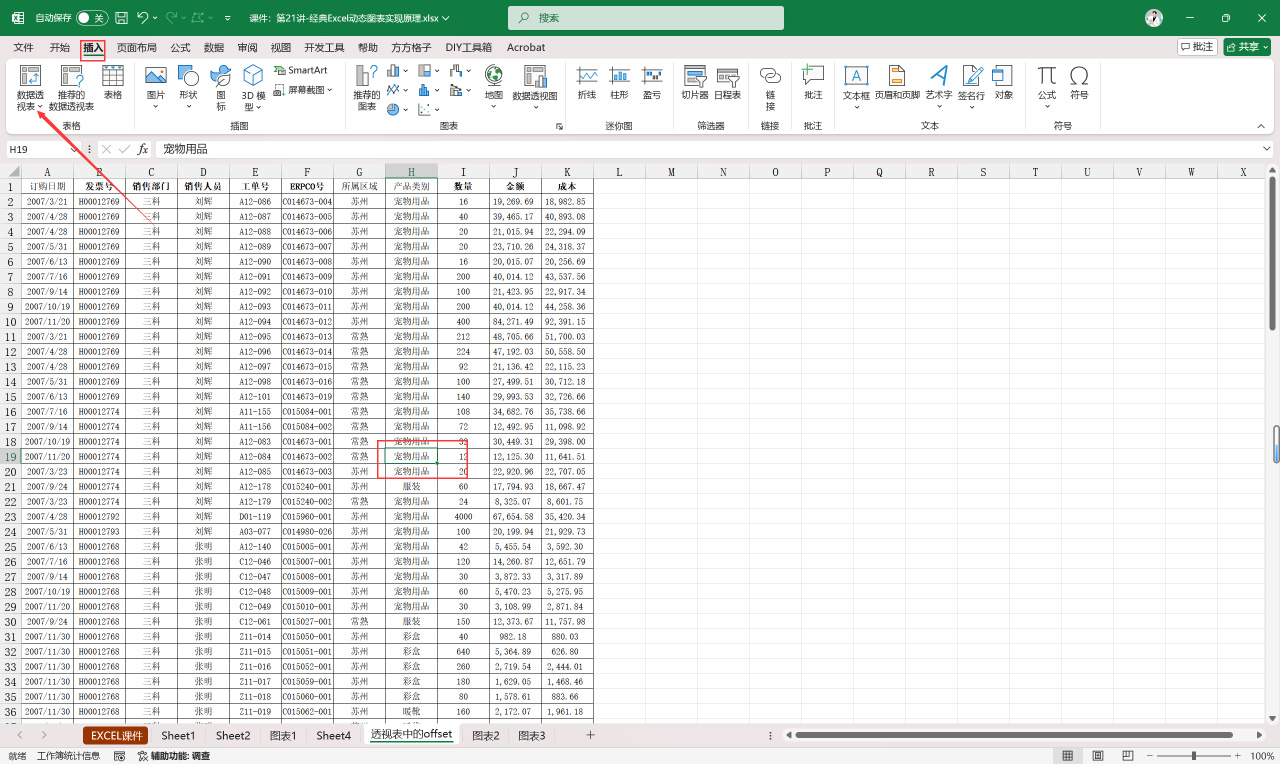Open the 数据透视表 (PivotTable) button
Viewport: 1280px width, 764px height.
tap(30, 88)
